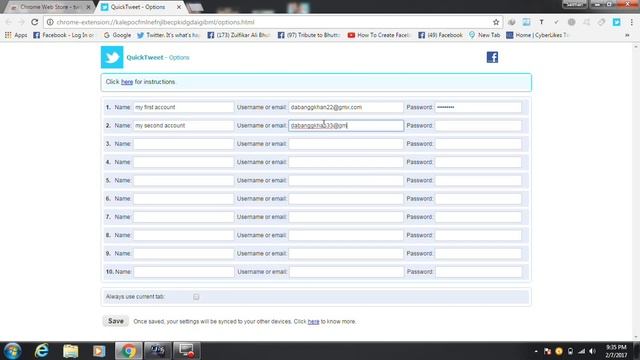
Task: Open the Windows Start orb
Action: 12,351
